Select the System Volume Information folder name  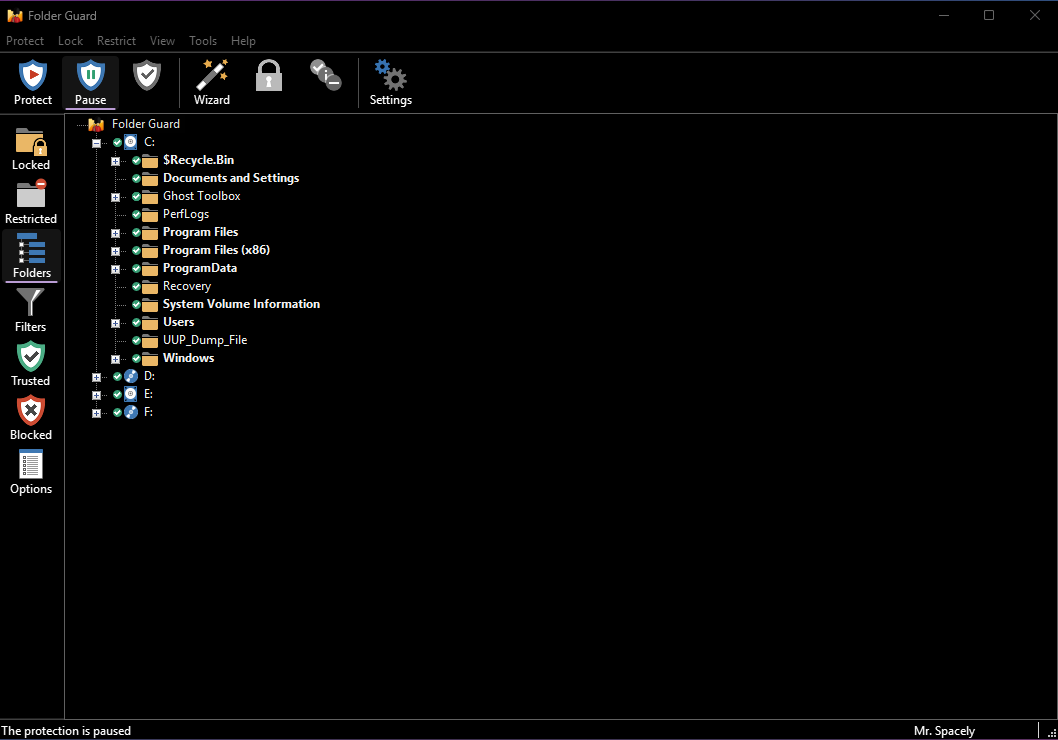(x=241, y=304)
